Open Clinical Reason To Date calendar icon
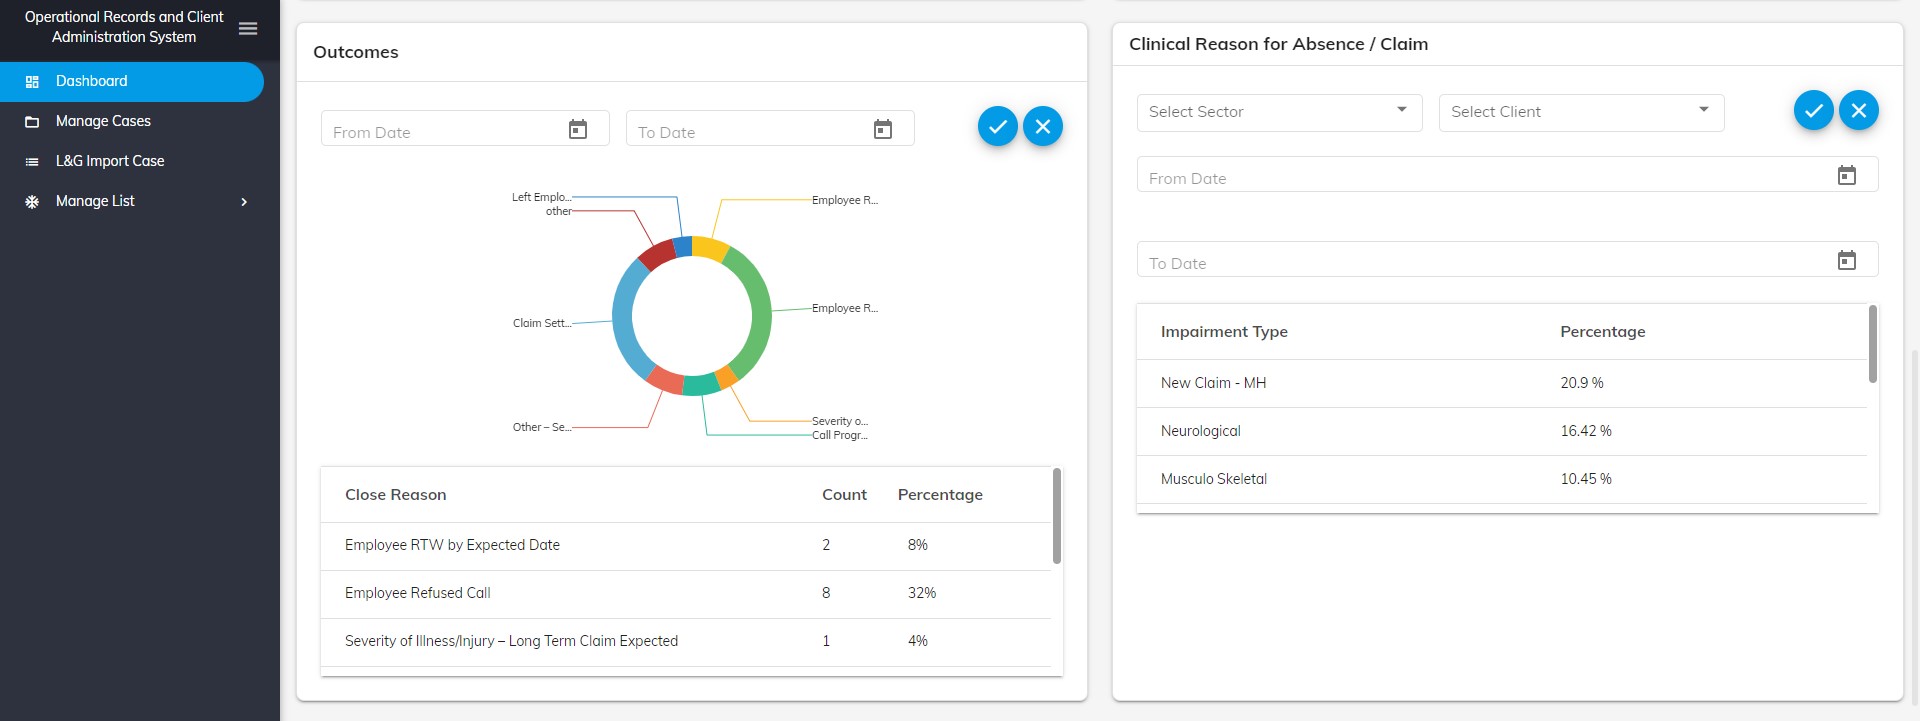 (x=1847, y=260)
